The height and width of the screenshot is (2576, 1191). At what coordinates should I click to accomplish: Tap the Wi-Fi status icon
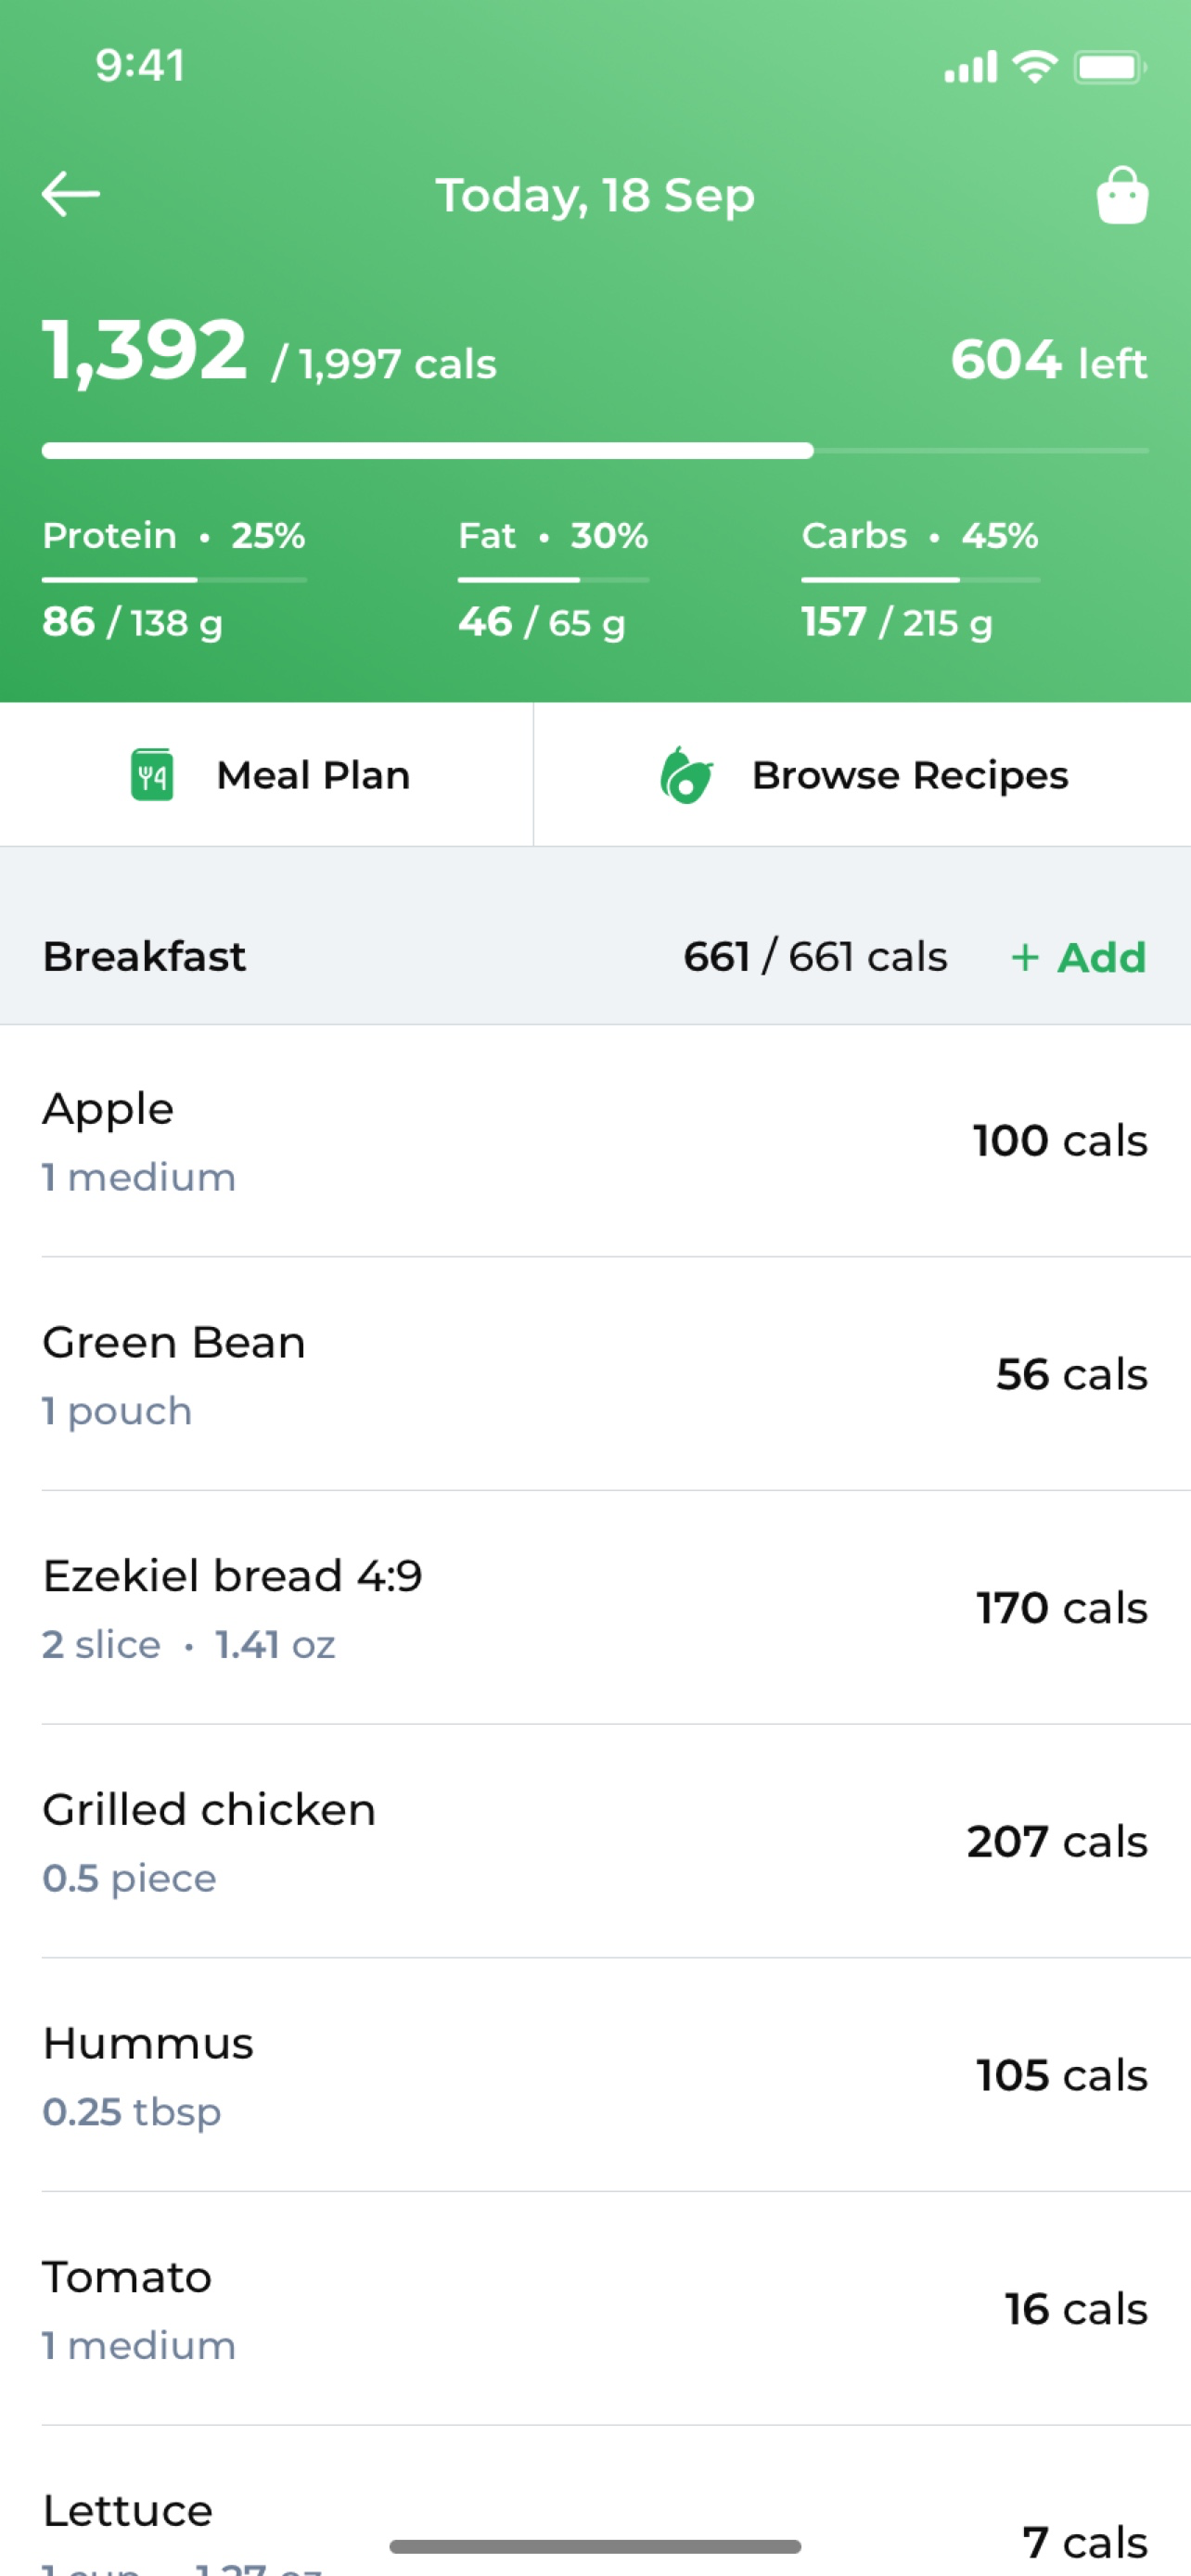1035,67
